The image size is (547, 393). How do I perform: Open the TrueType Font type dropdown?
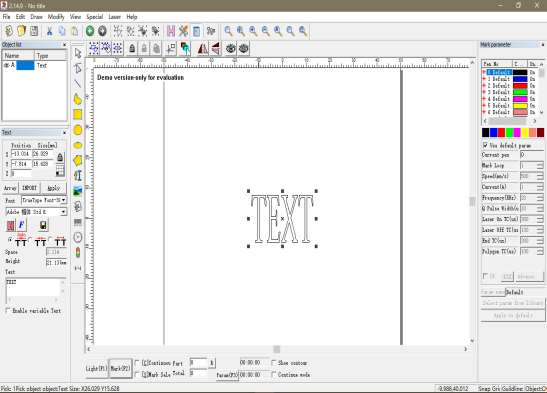(44, 200)
